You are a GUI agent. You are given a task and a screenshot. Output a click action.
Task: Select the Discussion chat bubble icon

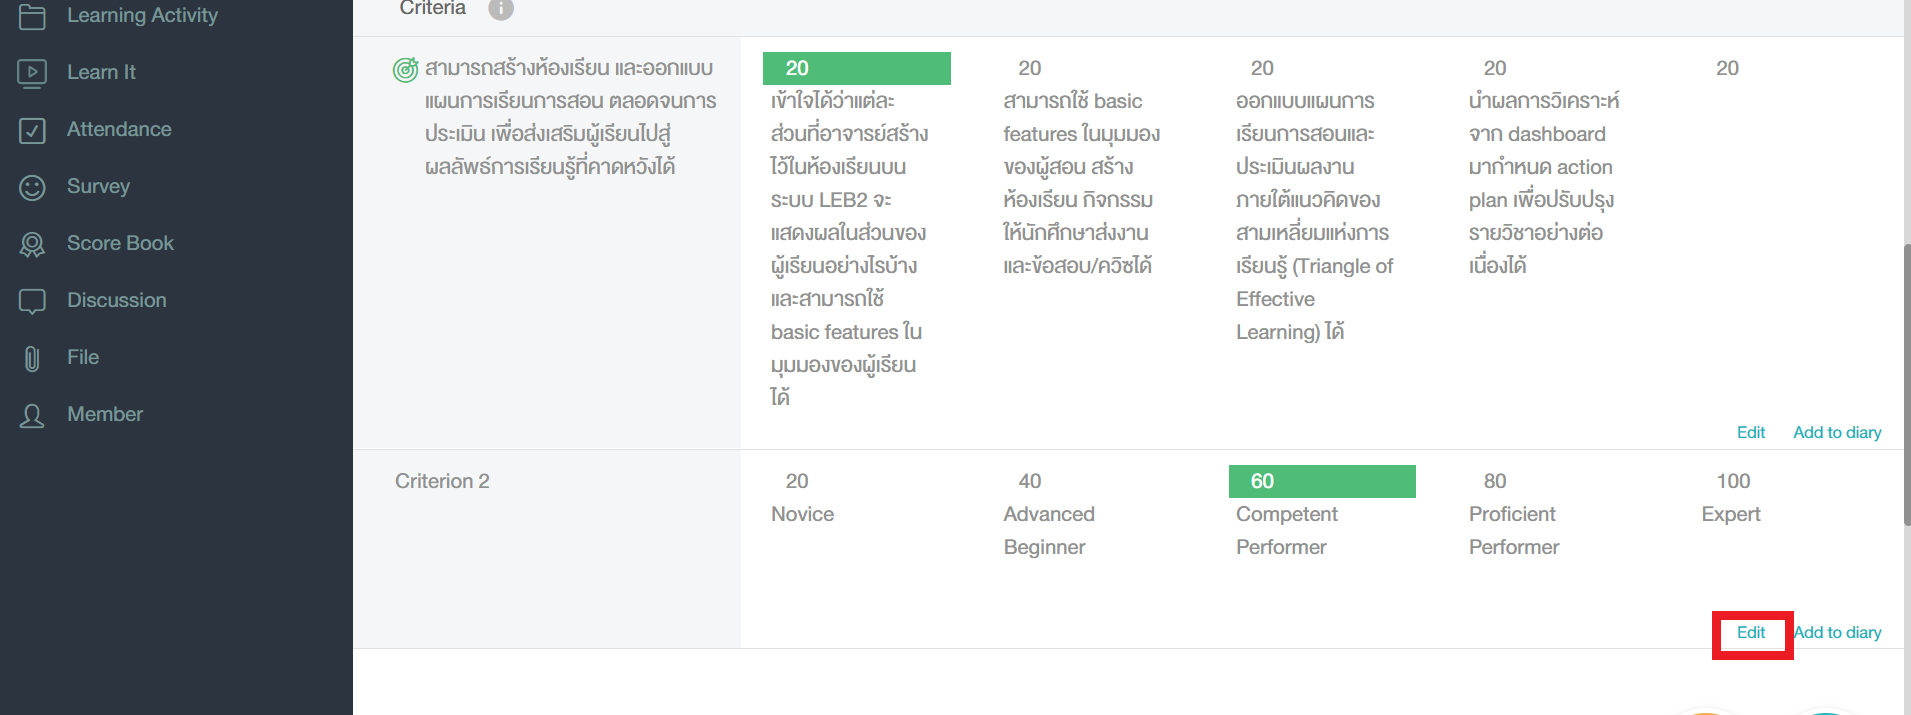click(x=31, y=299)
